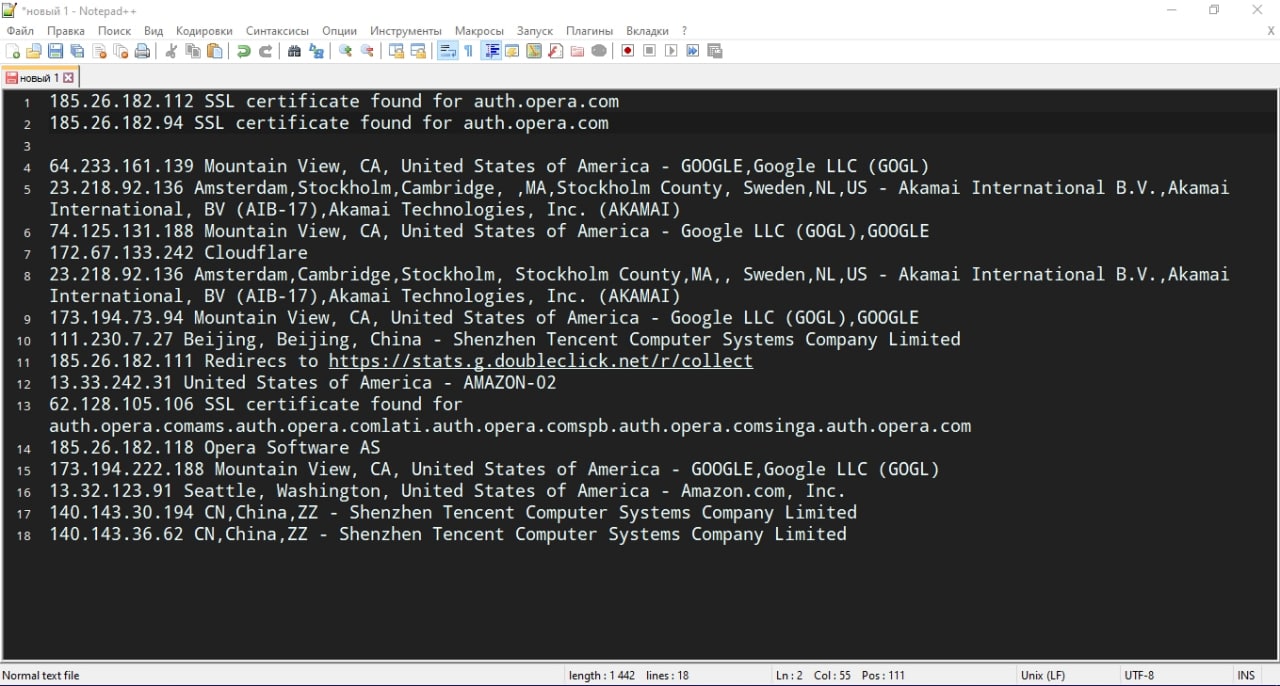Toggle word wrap in the toolbar

(447, 51)
